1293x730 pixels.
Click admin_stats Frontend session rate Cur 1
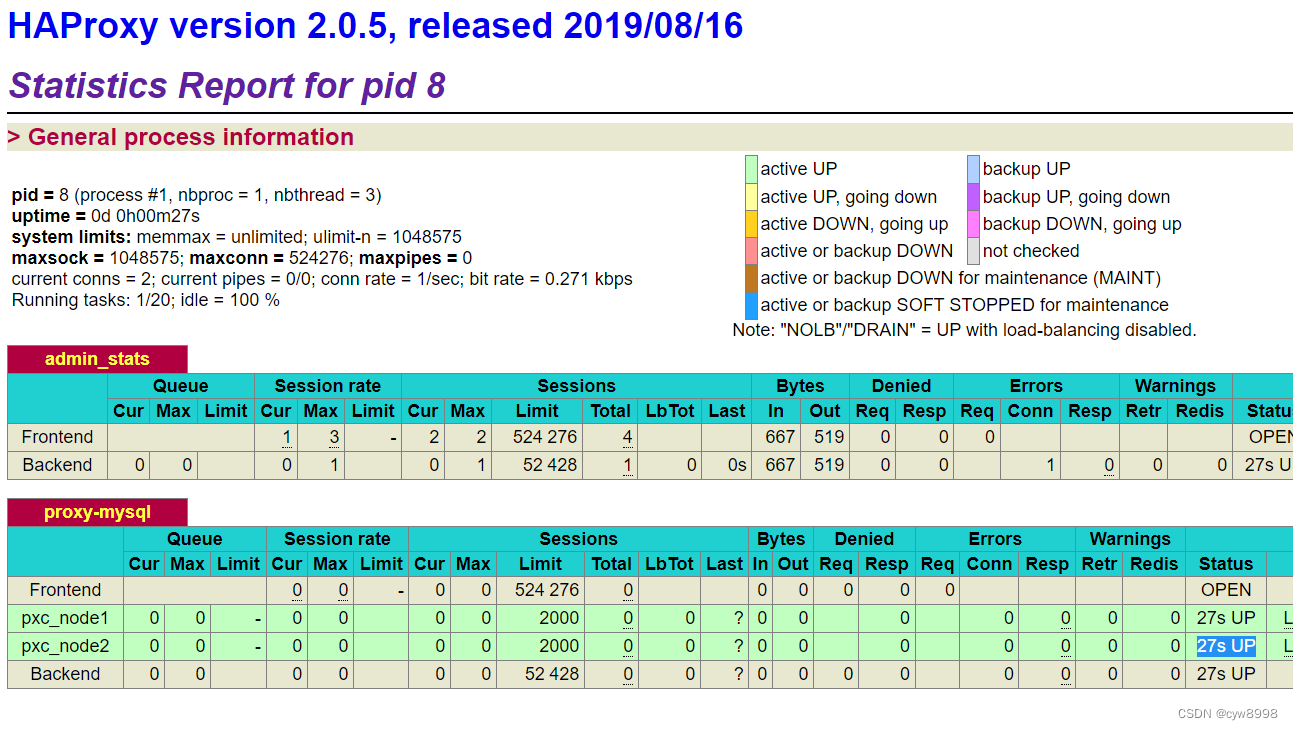287,437
